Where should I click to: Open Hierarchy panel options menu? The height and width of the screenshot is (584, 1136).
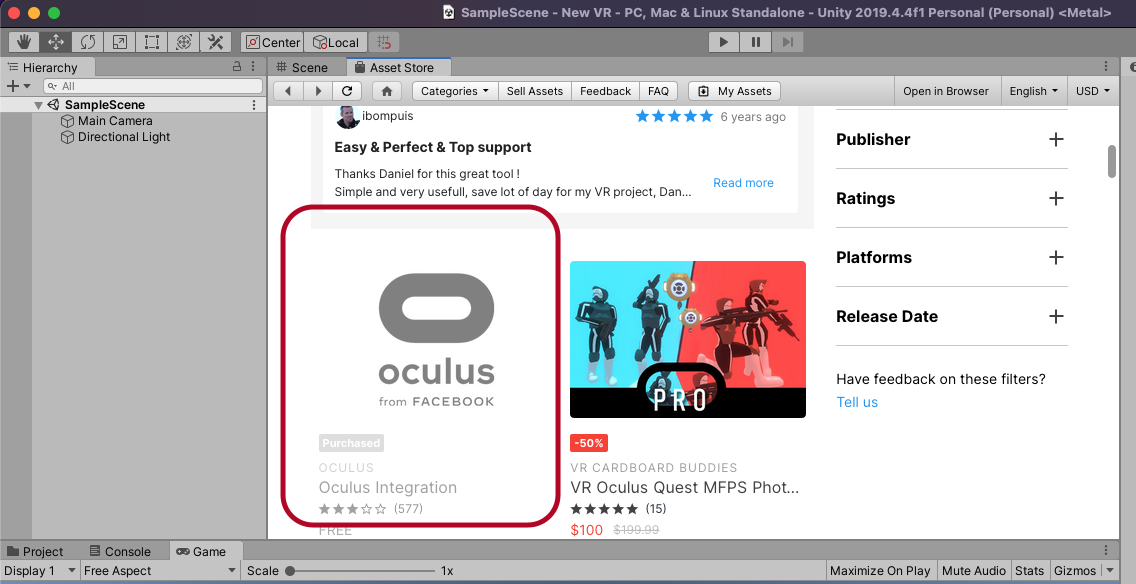[x=253, y=67]
